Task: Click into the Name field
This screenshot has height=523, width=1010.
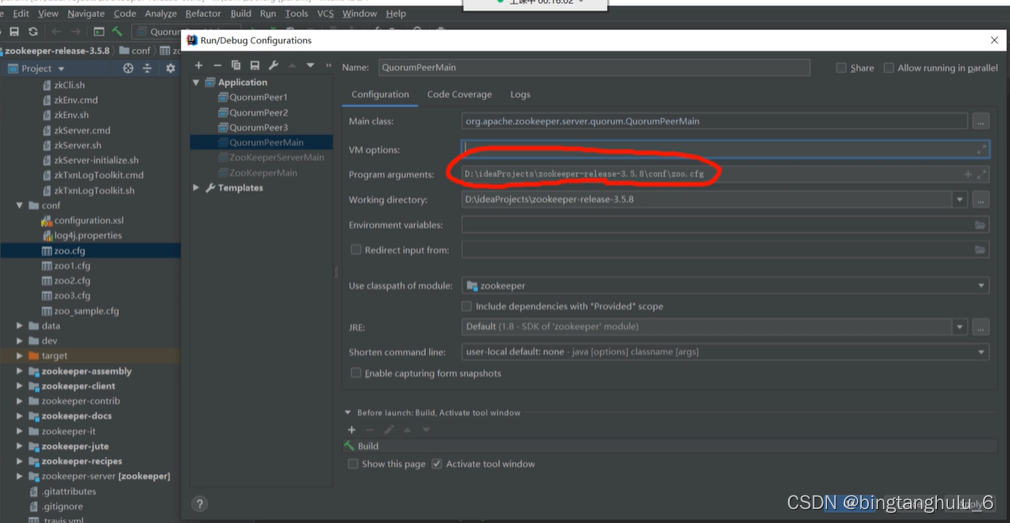Action: (x=594, y=68)
